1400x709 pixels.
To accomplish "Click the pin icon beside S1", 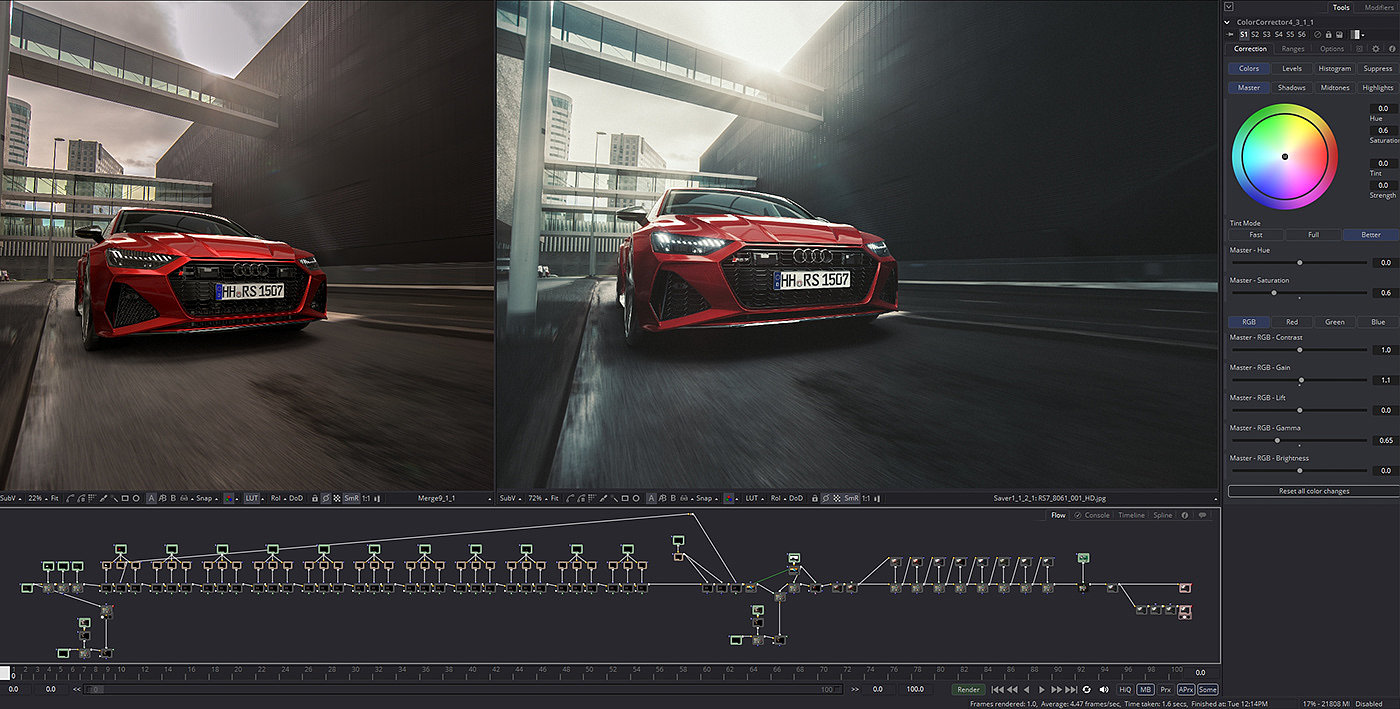I will point(1231,34).
